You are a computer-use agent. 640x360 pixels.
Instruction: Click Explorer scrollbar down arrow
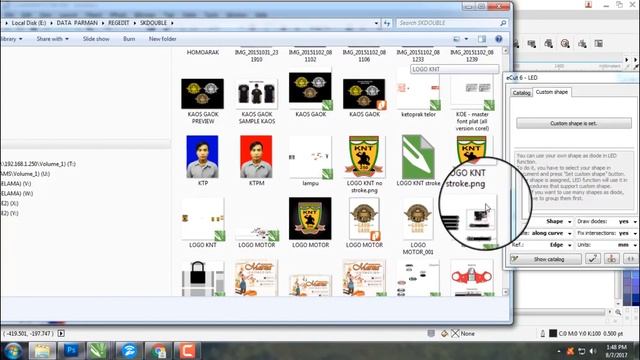(505, 292)
